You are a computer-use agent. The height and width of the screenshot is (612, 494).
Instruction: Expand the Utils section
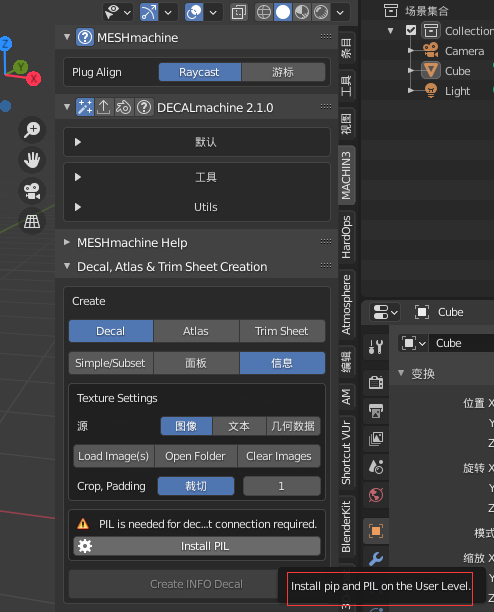pyautogui.click(x=78, y=207)
